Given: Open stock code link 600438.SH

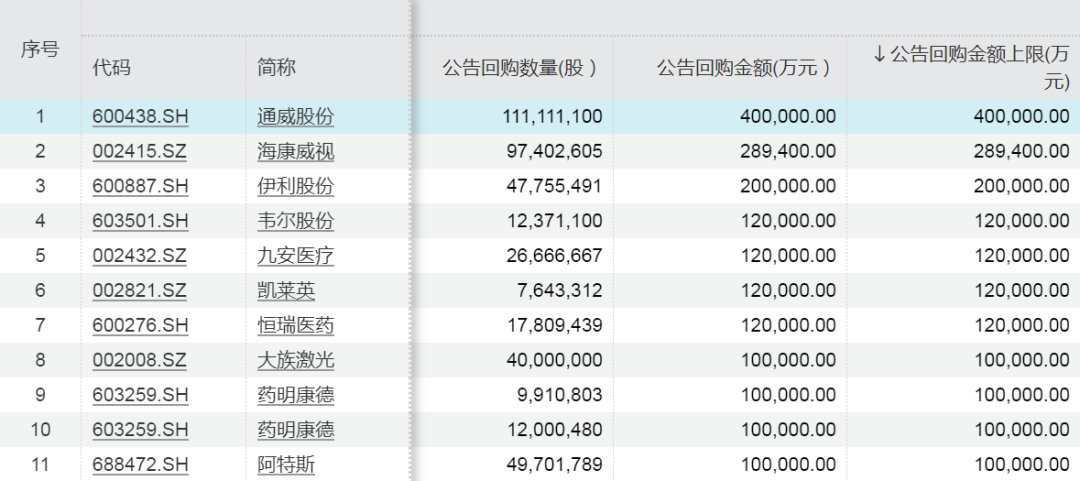Looking at the screenshot, I should click(140, 117).
